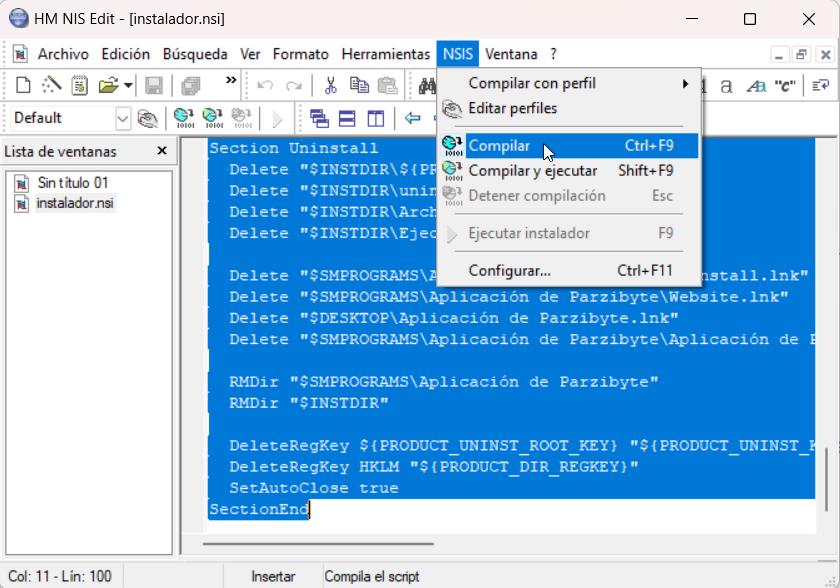Click the document icon beside Archivo
The height and width of the screenshot is (588, 840).
[20, 54]
